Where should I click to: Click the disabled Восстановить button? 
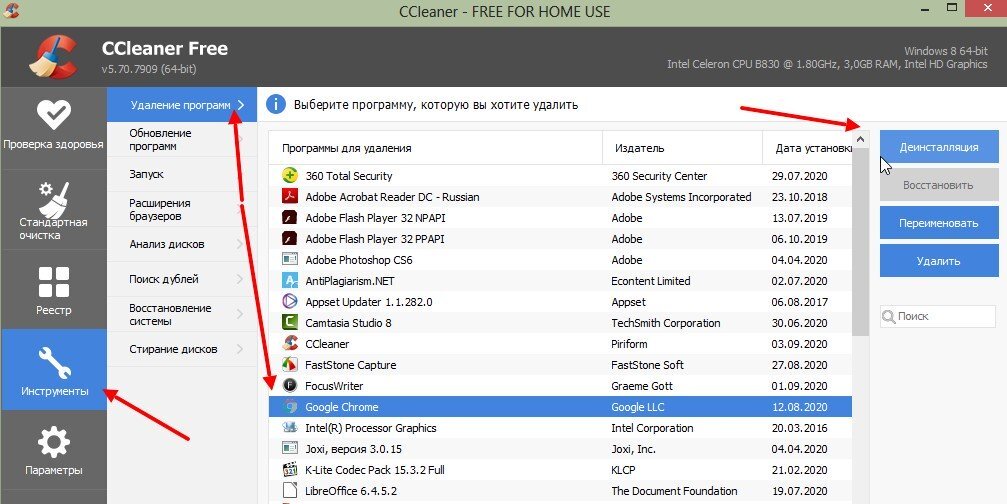(939, 185)
